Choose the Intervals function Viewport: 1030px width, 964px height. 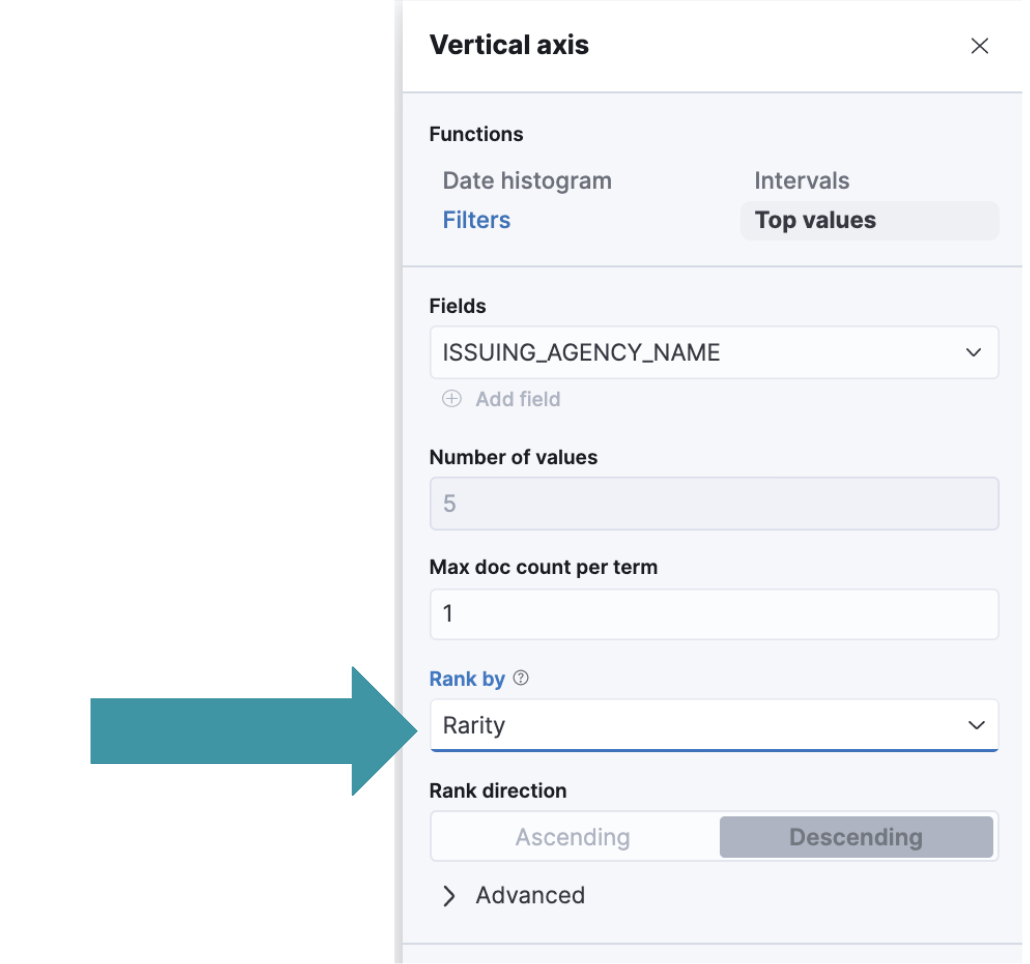click(801, 181)
